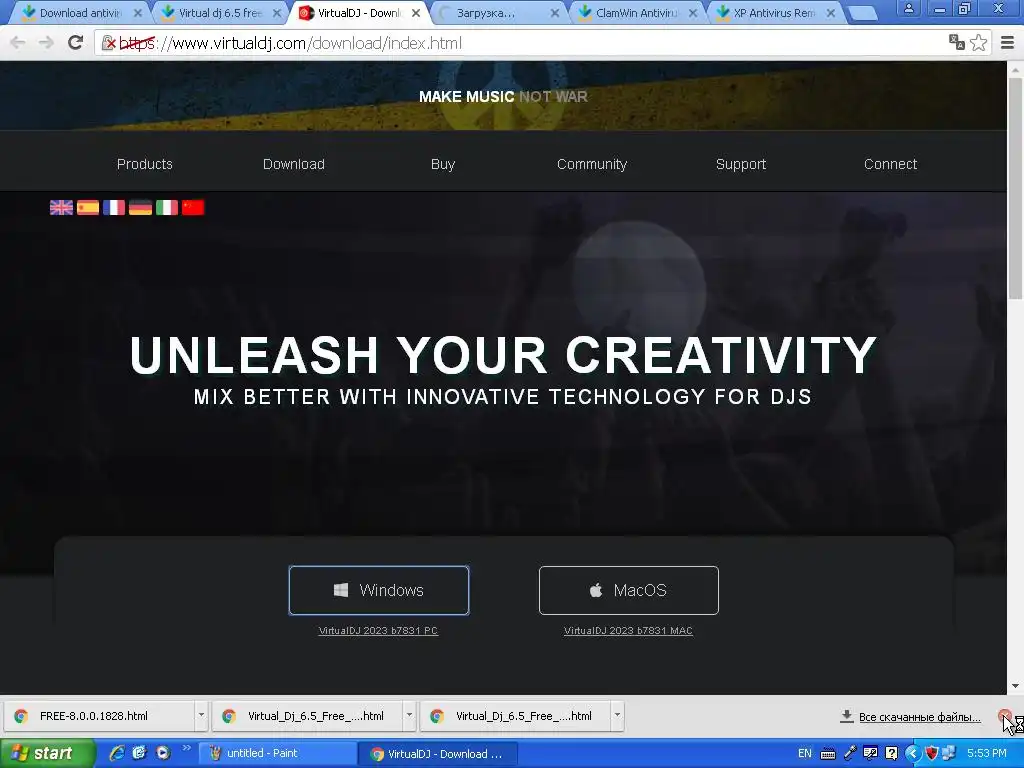
Task: Open the Support navigation menu
Action: coord(741,165)
